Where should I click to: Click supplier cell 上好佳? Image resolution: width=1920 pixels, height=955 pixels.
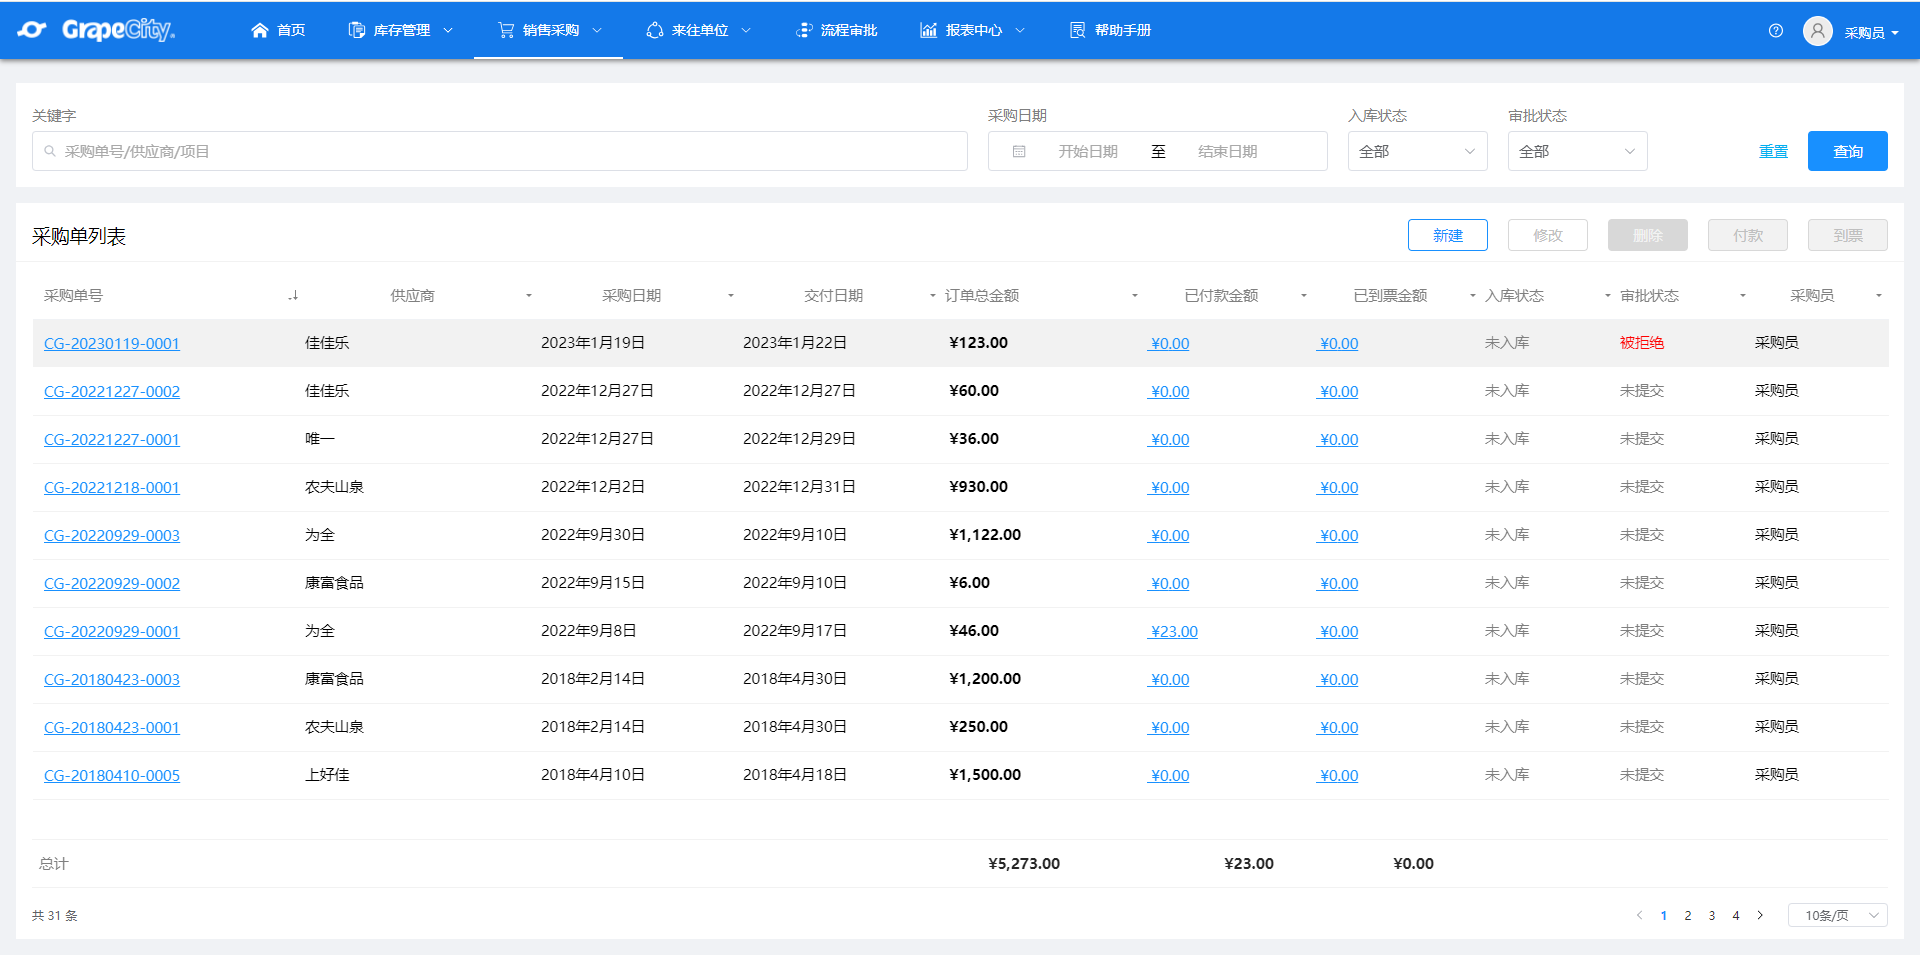327,775
